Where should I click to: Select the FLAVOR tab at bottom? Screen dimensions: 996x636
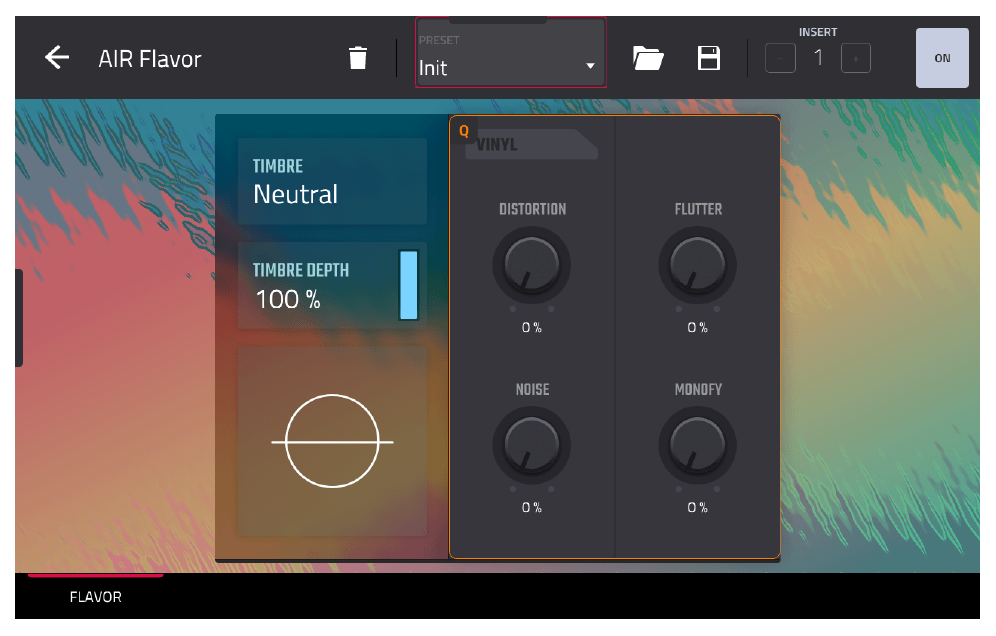95,597
